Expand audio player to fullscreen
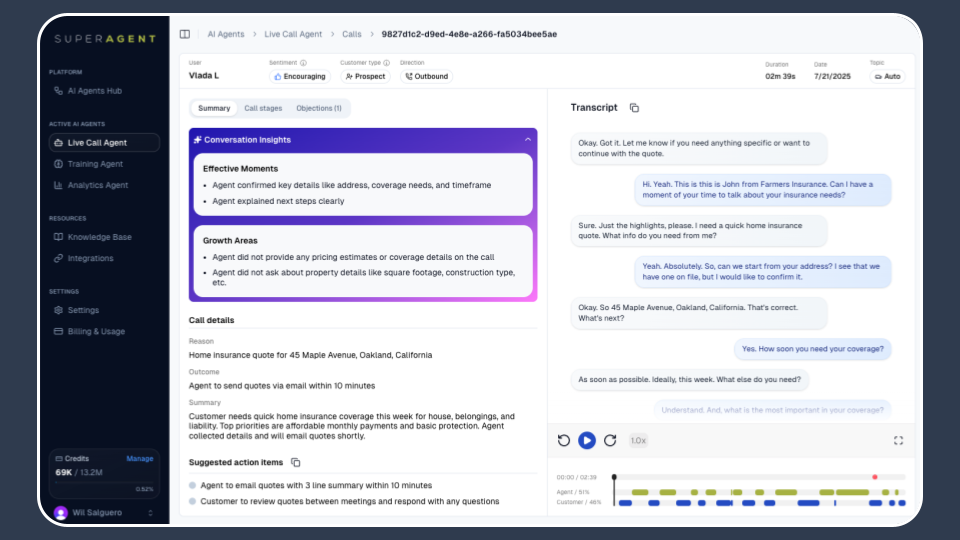Viewport: 960px width, 540px height. (897, 440)
